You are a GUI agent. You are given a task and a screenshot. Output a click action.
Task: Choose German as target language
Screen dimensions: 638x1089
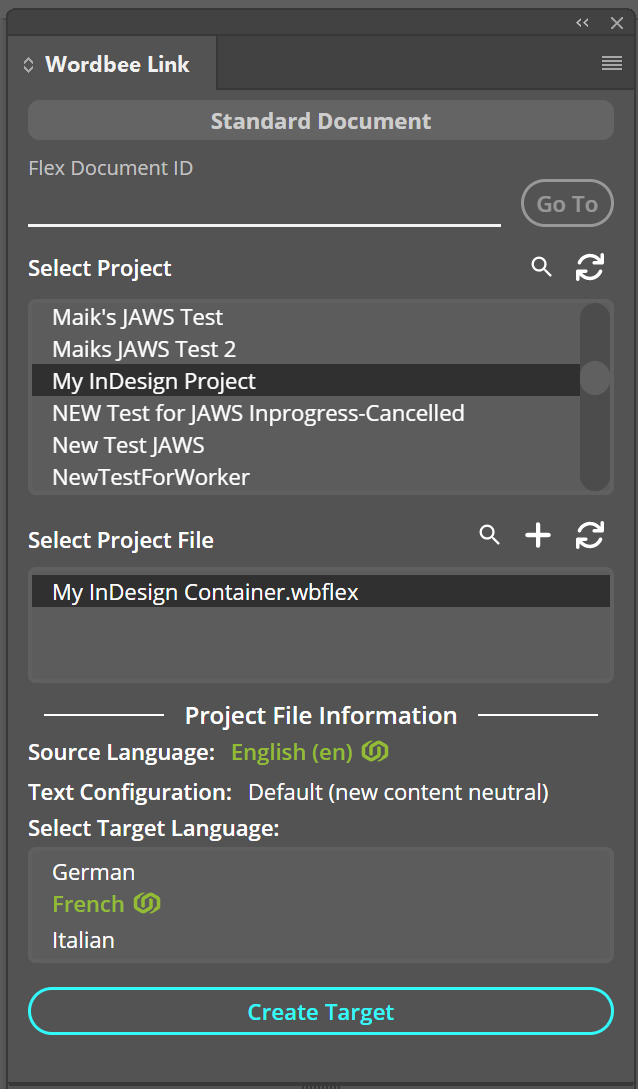coord(94,872)
